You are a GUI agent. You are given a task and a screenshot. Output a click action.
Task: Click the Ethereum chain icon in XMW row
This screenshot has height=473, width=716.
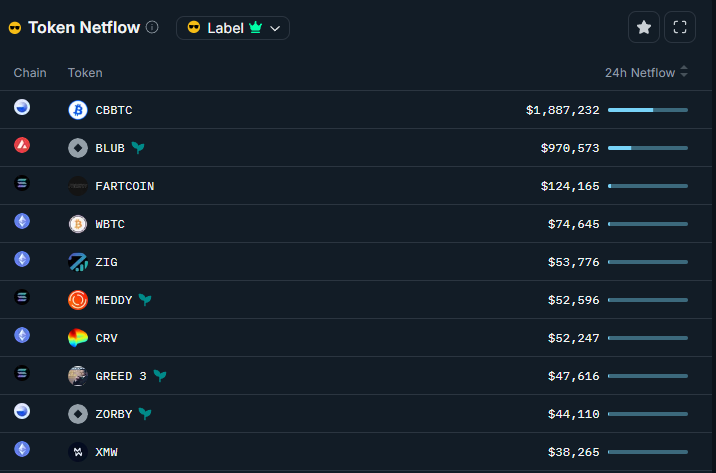(x=22, y=449)
